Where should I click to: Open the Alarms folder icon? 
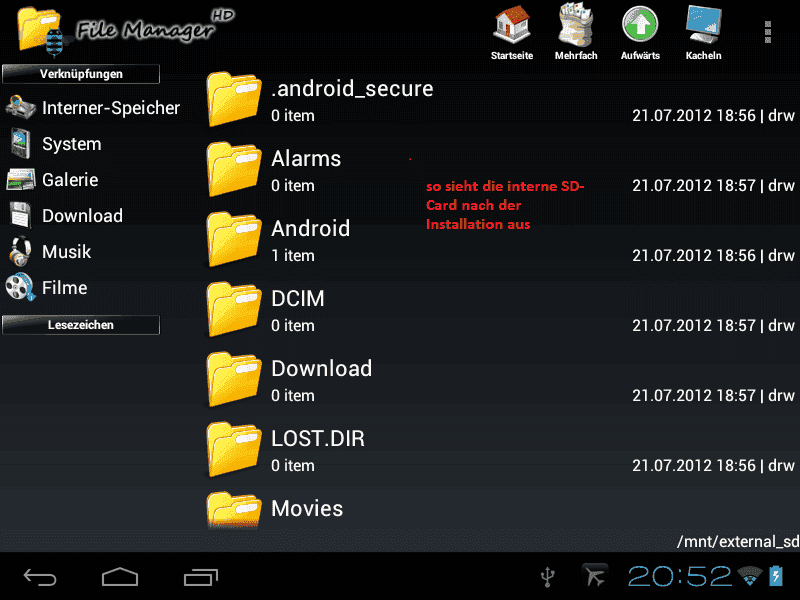[x=234, y=169]
